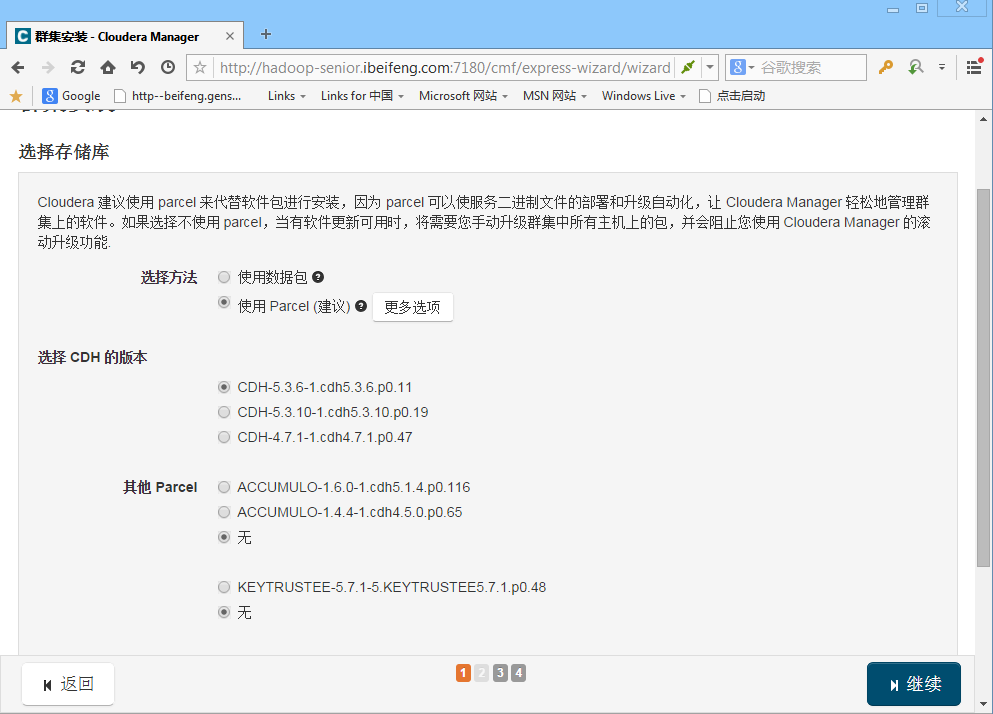Image resolution: width=993 pixels, height=714 pixels.
Task: Reload the page with the refresh icon
Action: pyautogui.click(x=78, y=67)
